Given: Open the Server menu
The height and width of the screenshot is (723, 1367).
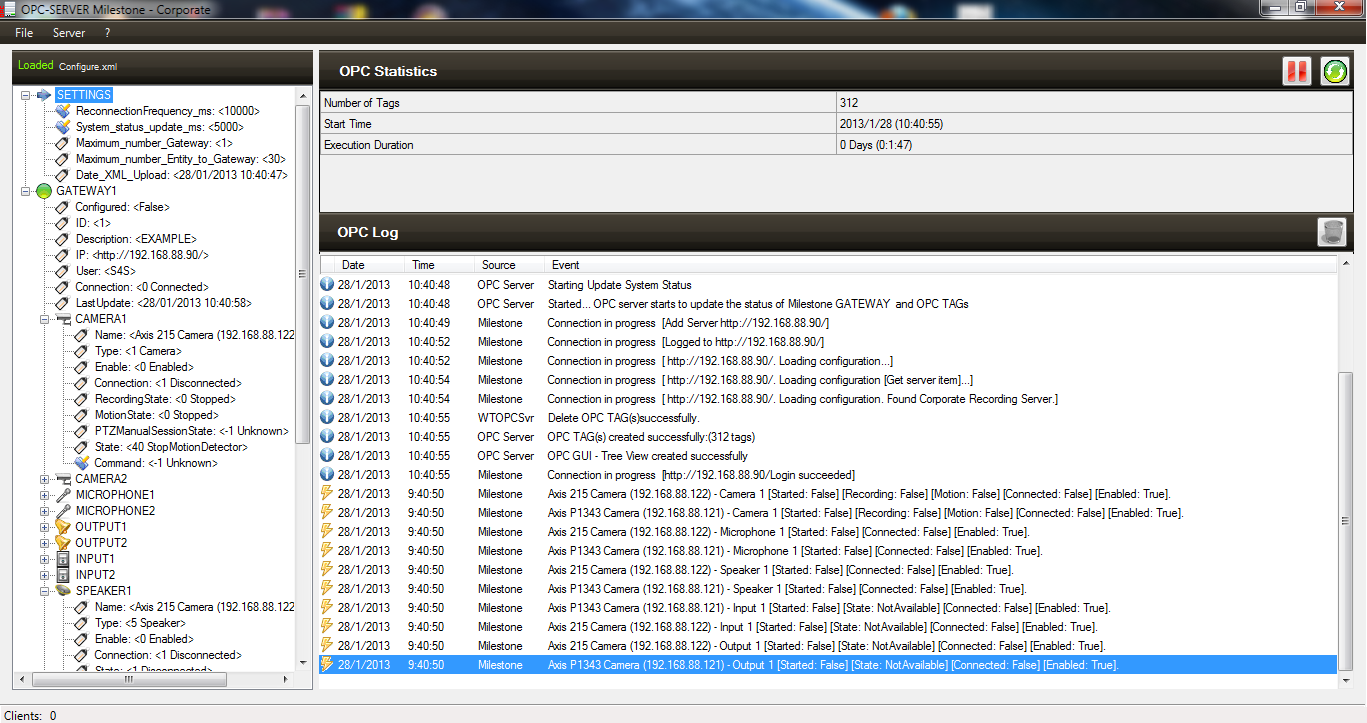Looking at the screenshot, I should pyautogui.click(x=69, y=33).
